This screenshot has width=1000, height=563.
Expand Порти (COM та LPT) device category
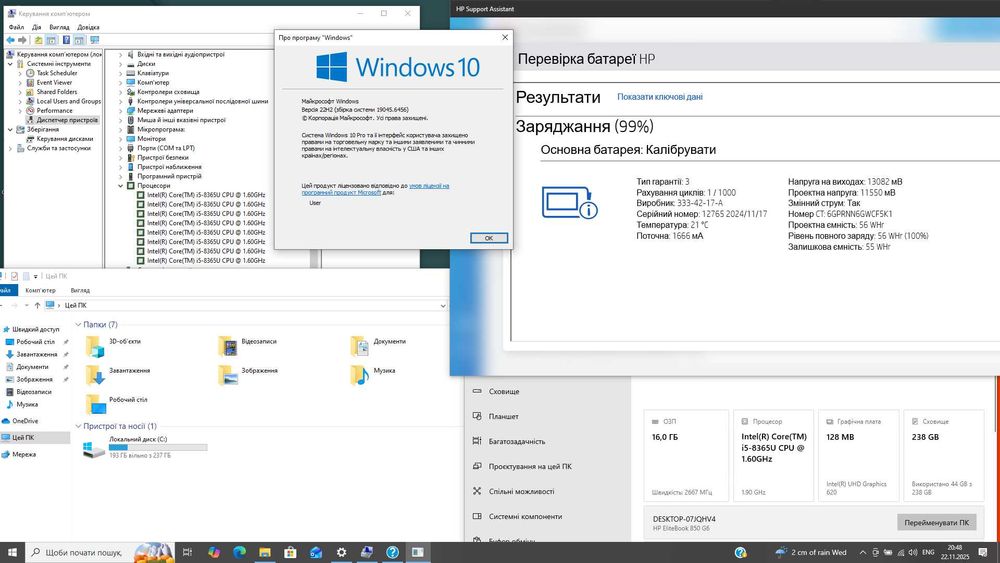(121, 148)
